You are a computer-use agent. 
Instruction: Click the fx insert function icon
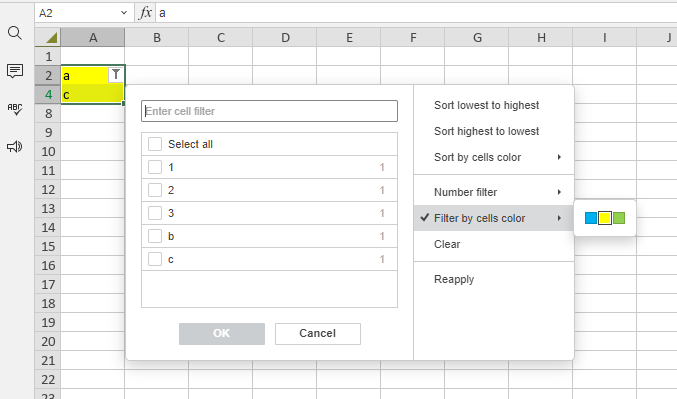pos(145,13)
